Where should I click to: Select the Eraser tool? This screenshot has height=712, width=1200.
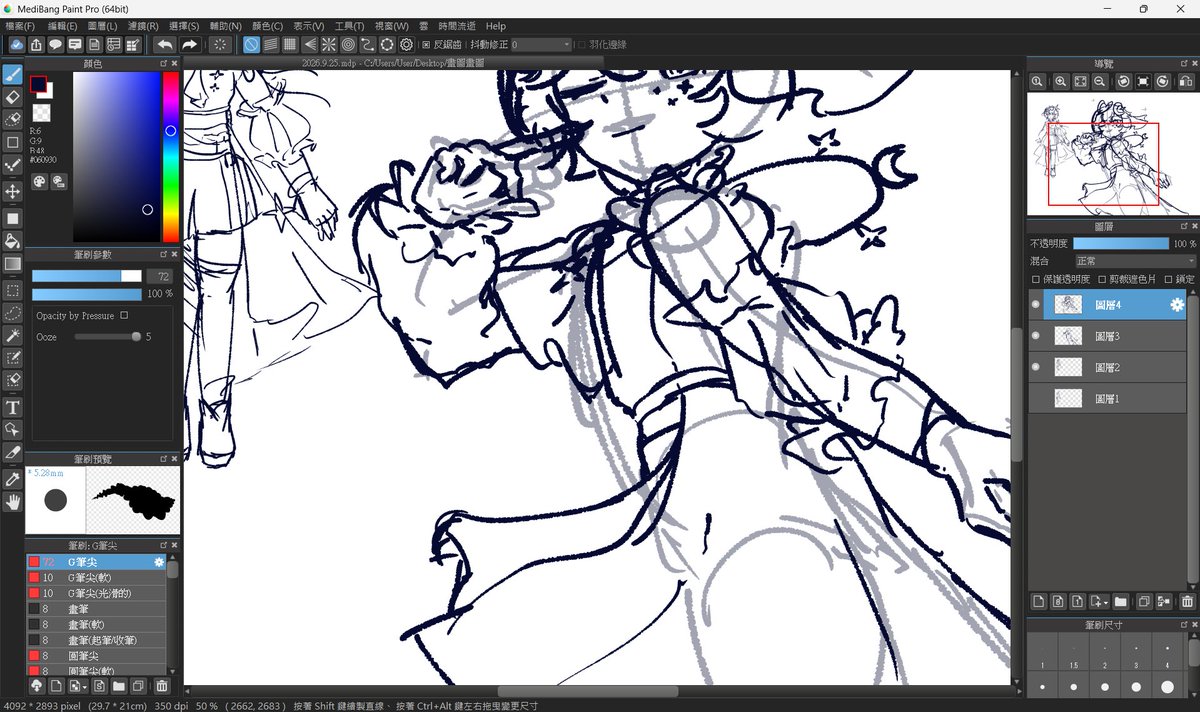pos(13,97)
